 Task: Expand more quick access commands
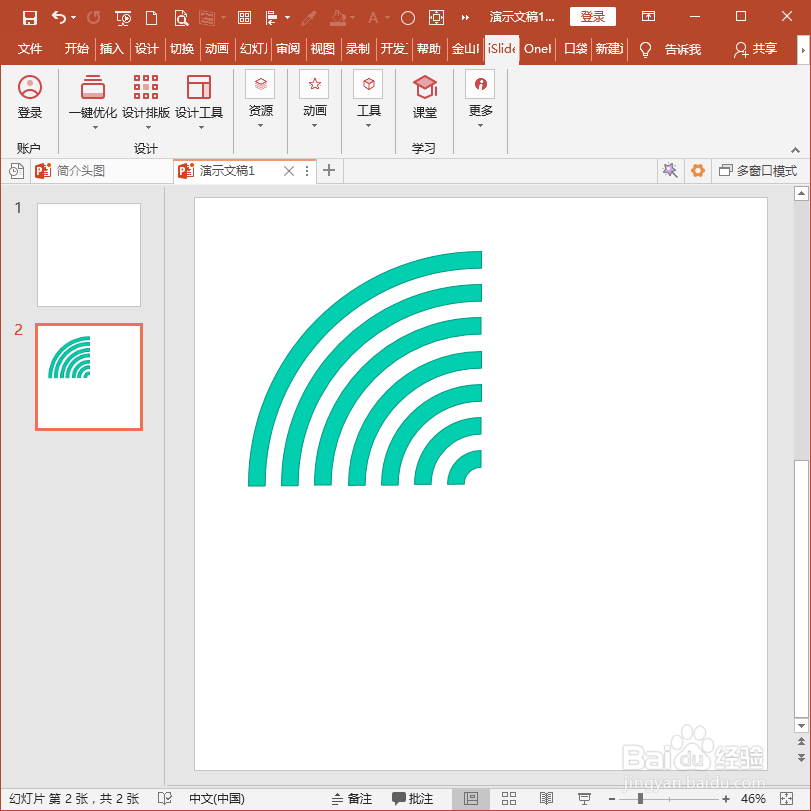point(465,18)
